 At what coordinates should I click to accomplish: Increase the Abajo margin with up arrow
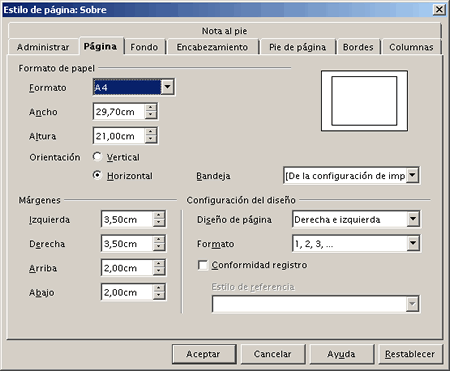[x=159, y=288]
